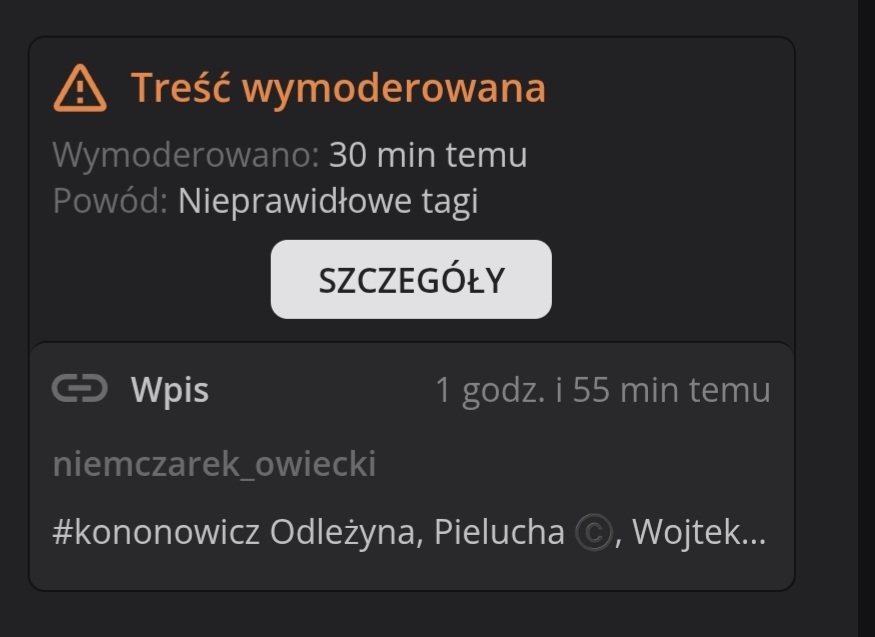Click the dark vertical strip at the right edge
Image resolution: width=875 pixels, height=637 pixels.
866,318
